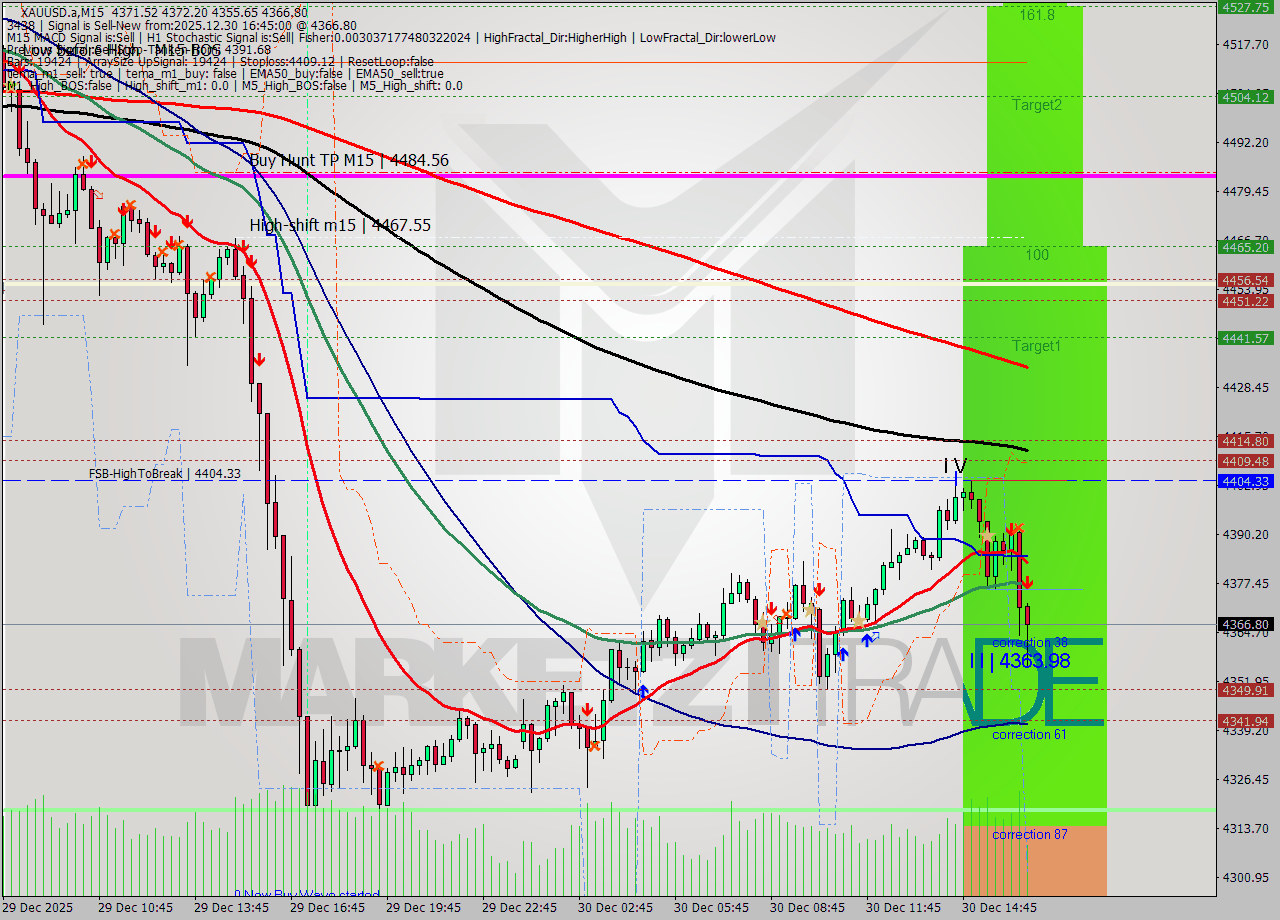Image resolution: width=1280 pixels, height=920 pixels.
Task: Select the 'correction 61' Fibonacci label
Action: [1028, 734]
